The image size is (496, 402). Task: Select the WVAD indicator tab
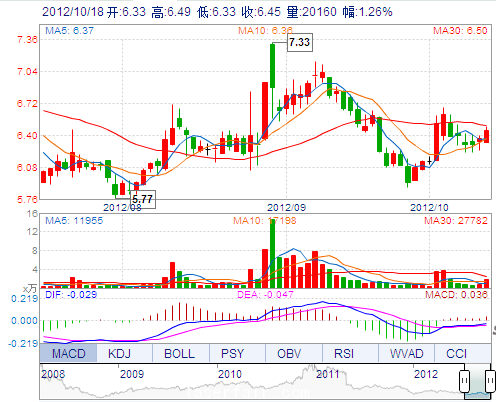[406, 353]
